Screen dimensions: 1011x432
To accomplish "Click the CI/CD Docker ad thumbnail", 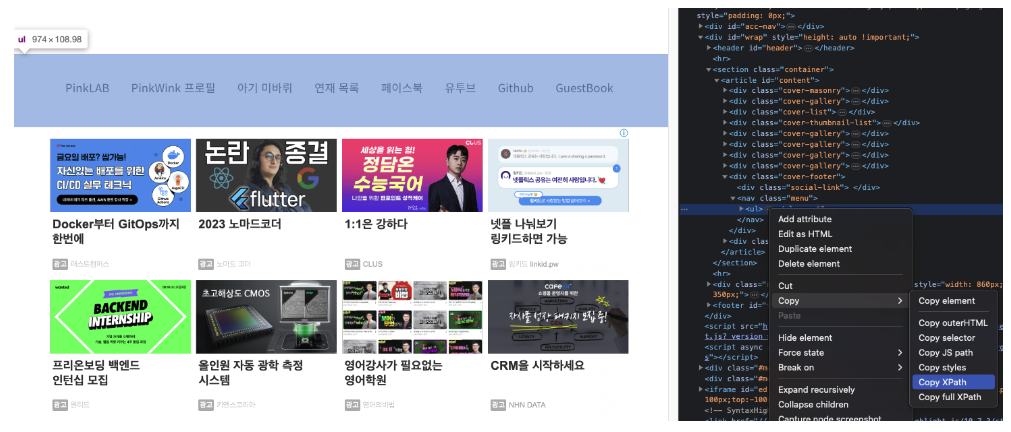I will (121, 175).
